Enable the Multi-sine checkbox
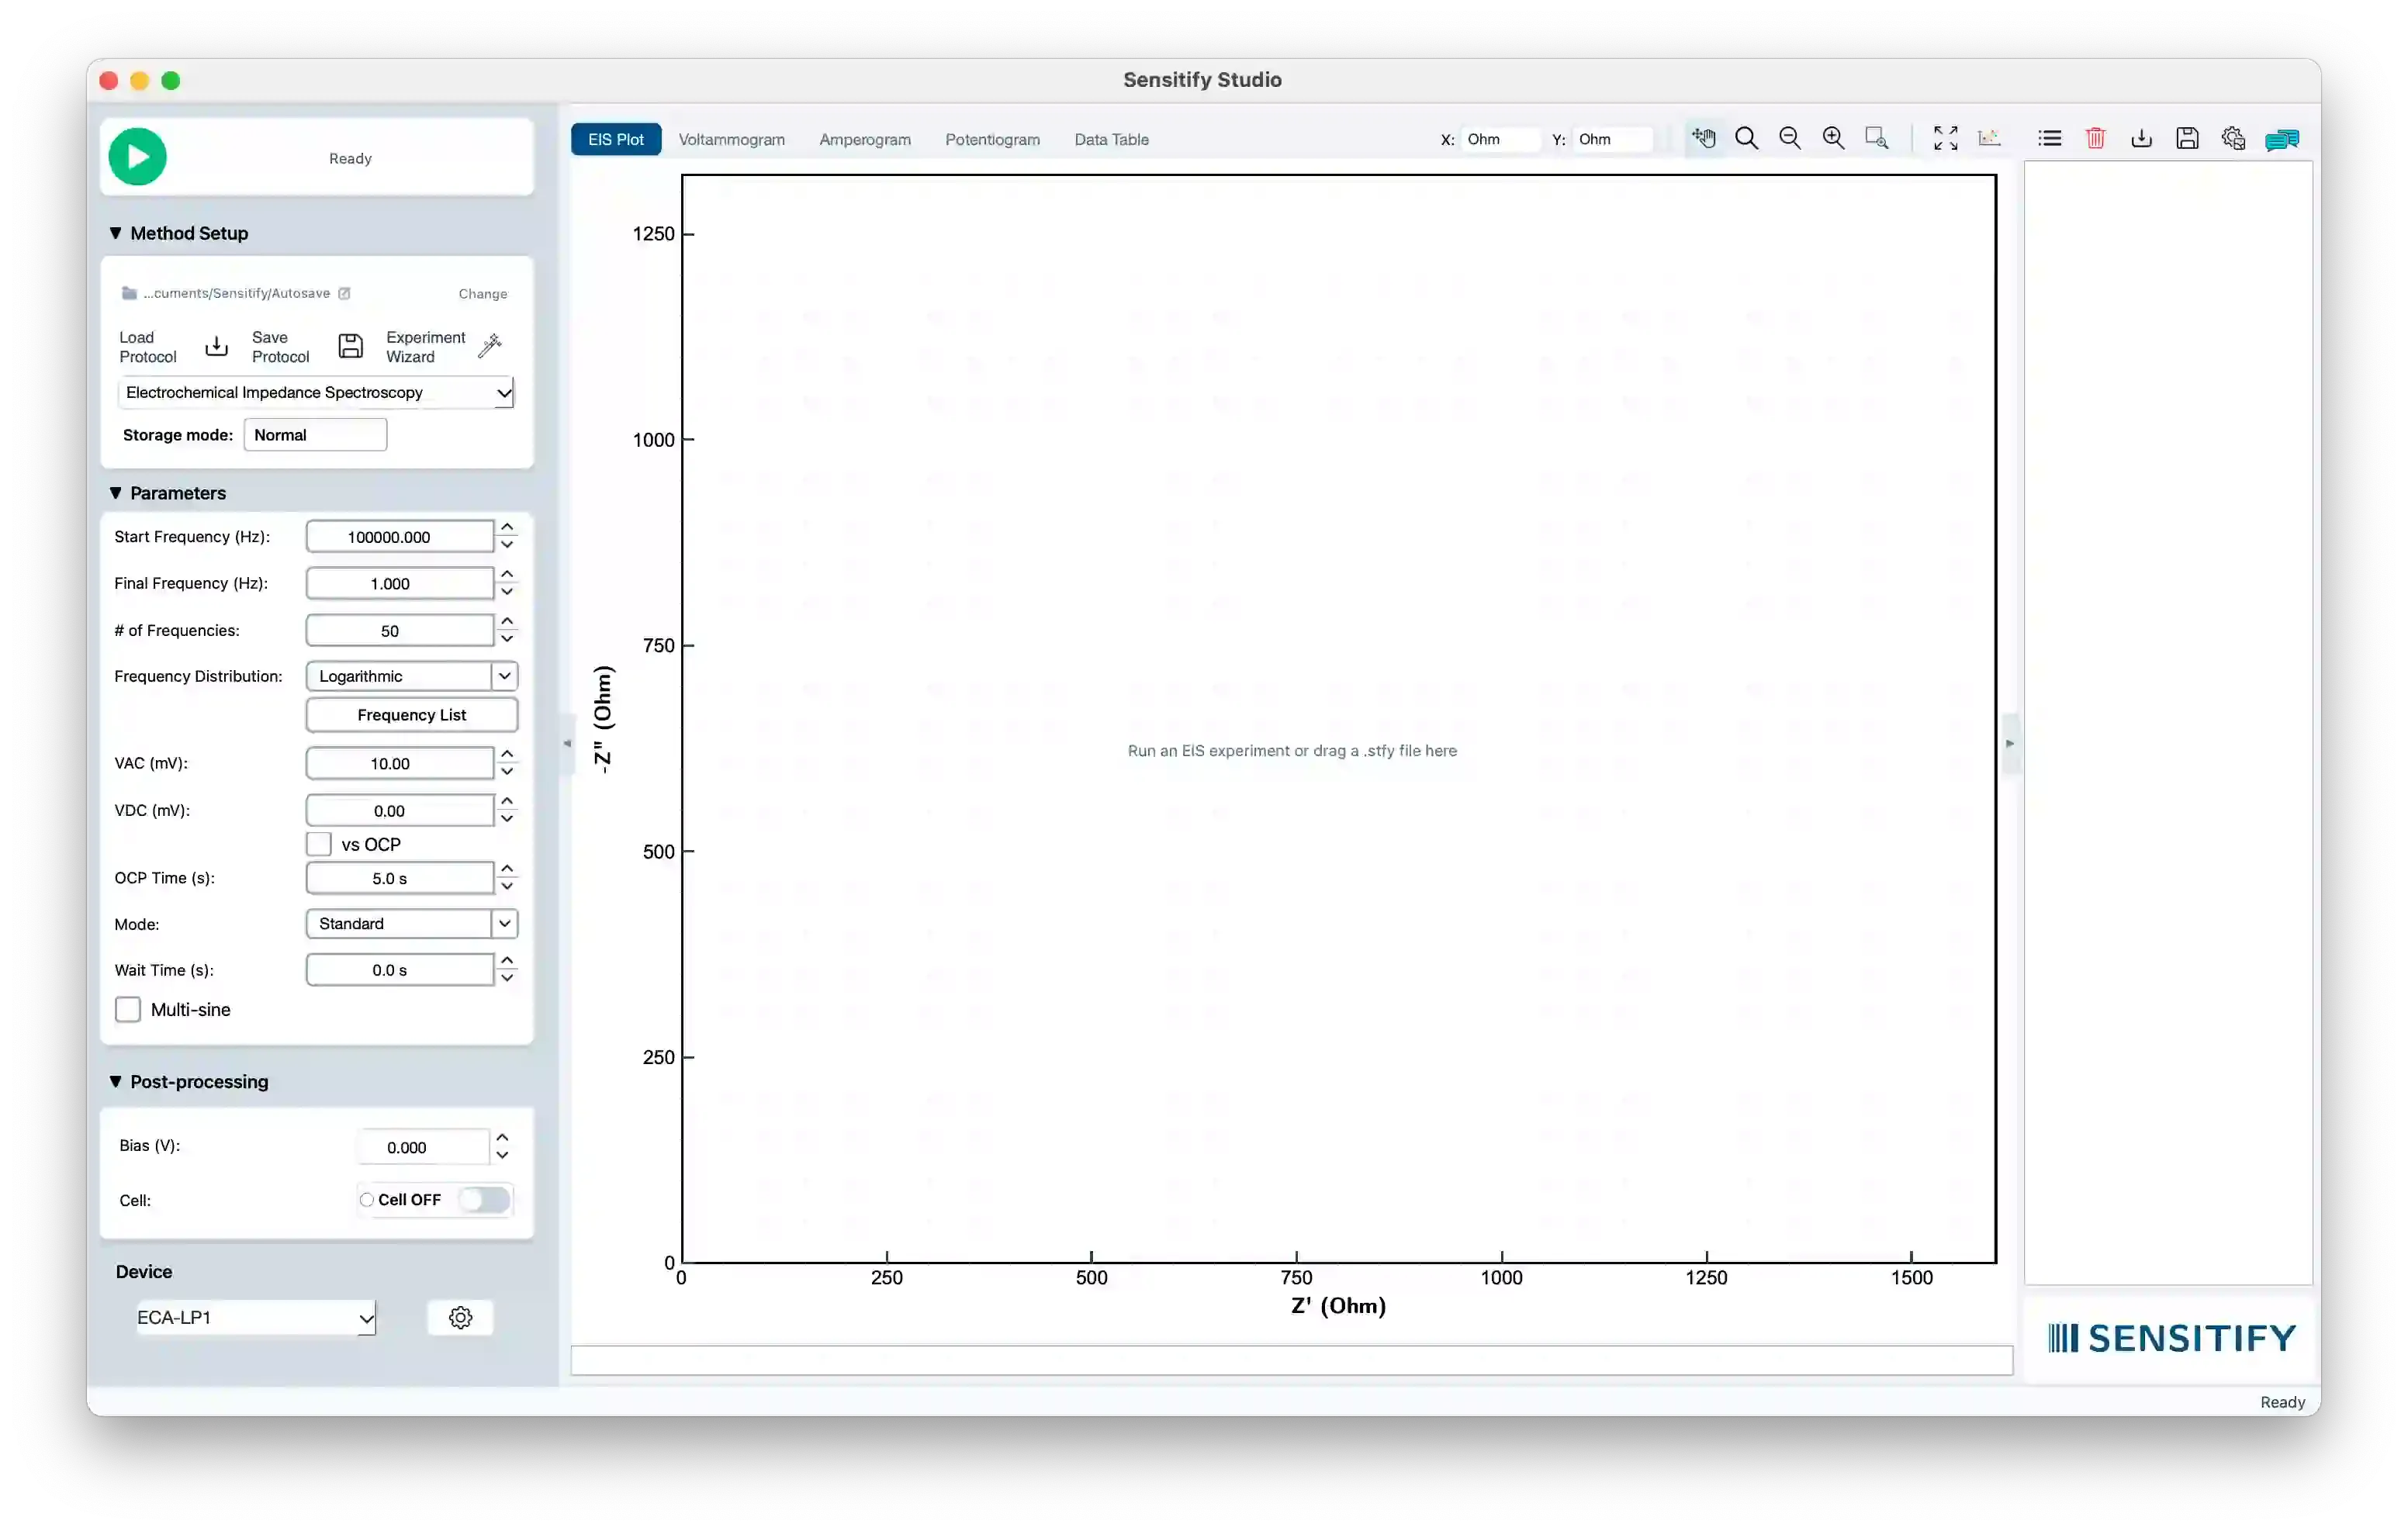The image size is (2408, 1531). click(x=128, y=1010)
